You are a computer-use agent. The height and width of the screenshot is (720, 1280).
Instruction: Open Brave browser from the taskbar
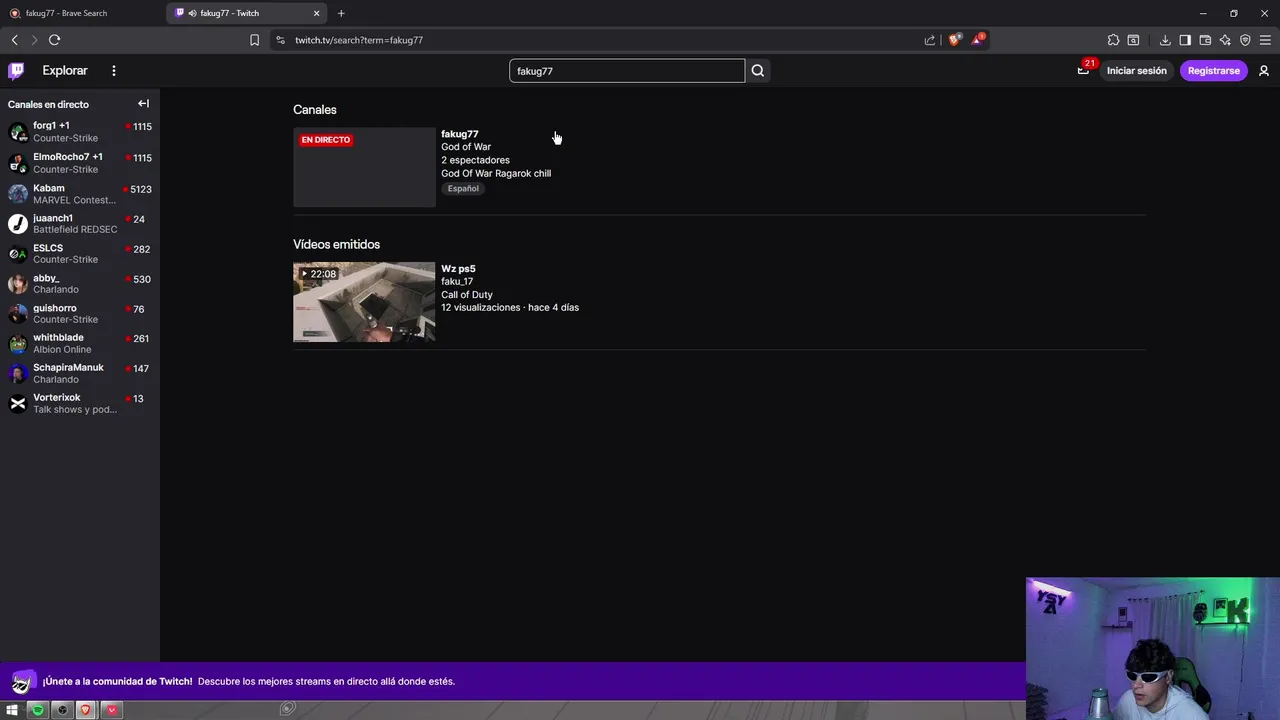(x=86, y=710)
